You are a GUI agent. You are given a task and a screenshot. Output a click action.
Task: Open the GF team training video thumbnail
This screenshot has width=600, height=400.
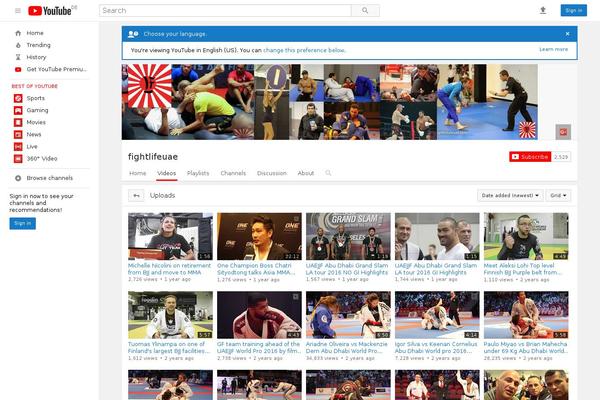259,315
